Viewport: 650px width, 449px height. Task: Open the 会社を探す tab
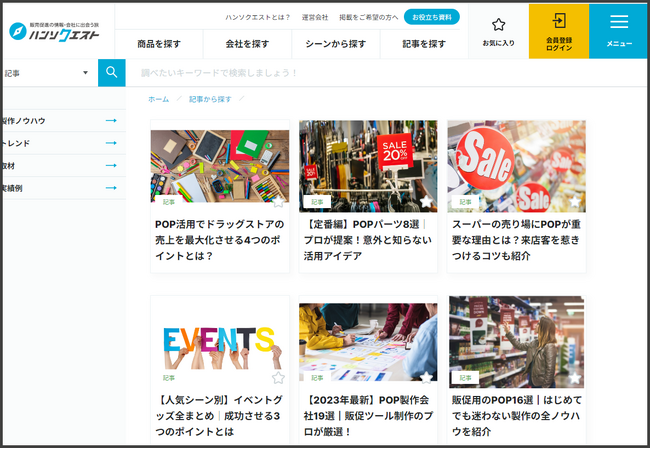[247, 44]
